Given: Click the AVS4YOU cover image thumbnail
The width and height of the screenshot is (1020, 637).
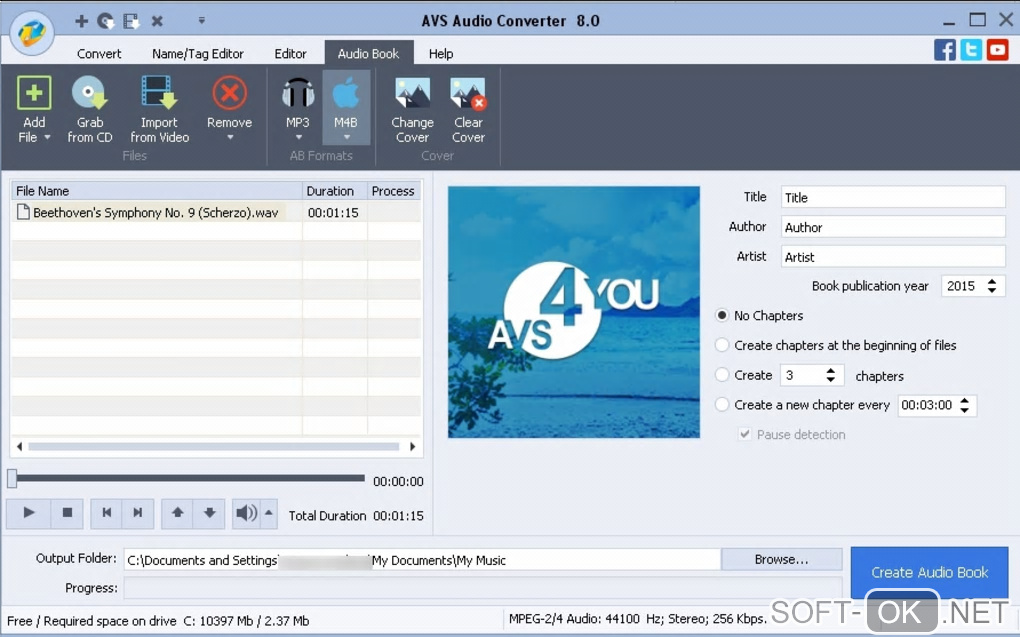Looking at the screenshot, I should click(574, 312).
